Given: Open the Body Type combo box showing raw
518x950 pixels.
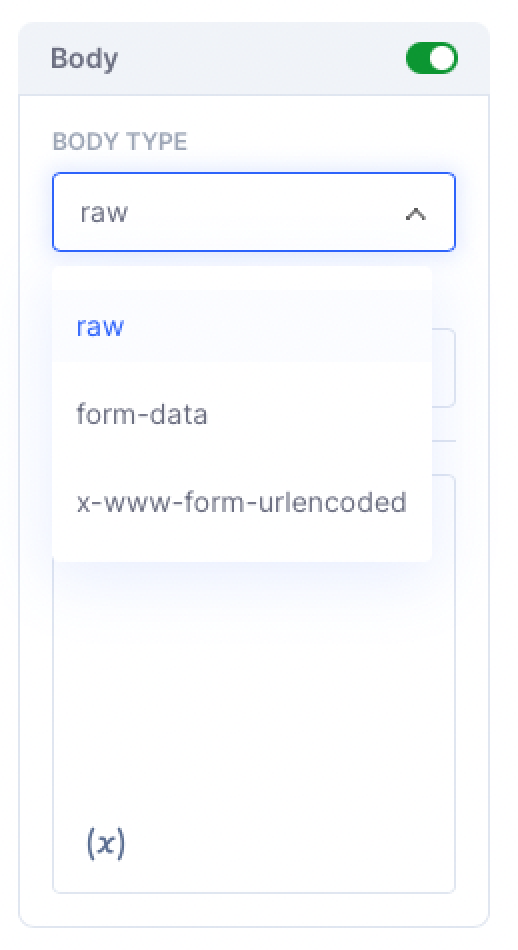Looking at the screenshot, I should tap(254, 212).
